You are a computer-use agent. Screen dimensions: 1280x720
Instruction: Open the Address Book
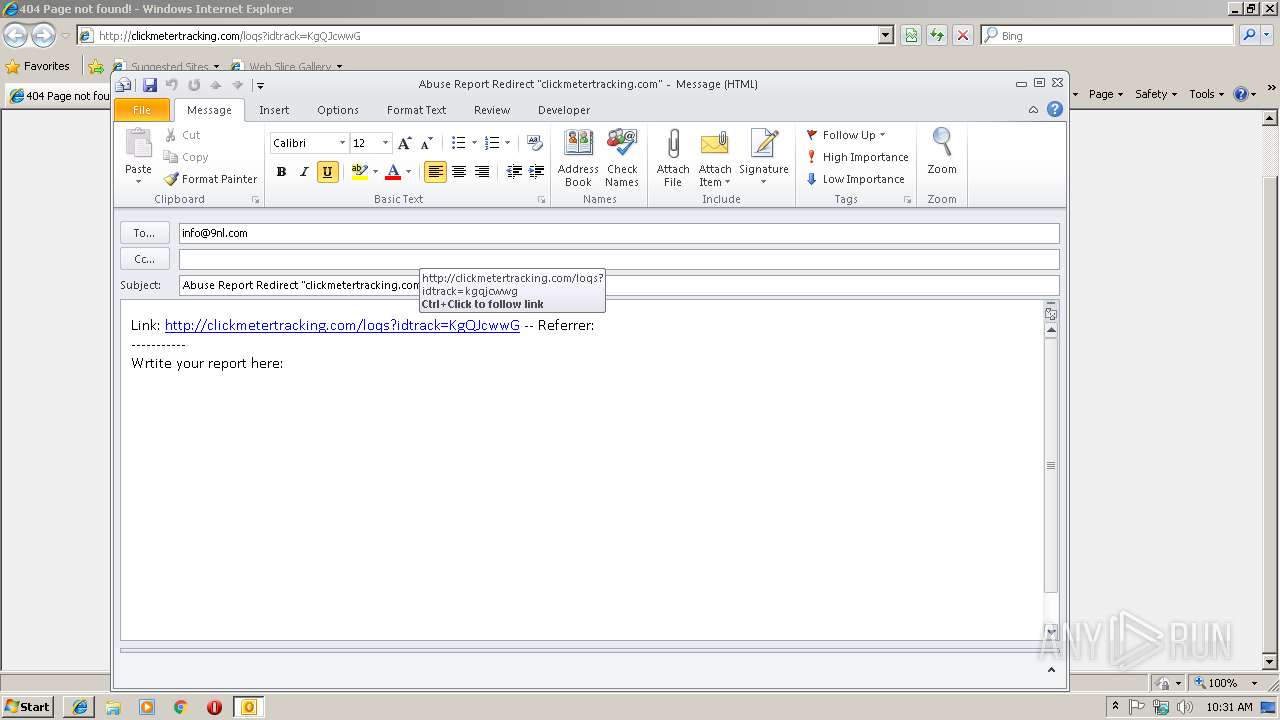[x=578, y=158]
